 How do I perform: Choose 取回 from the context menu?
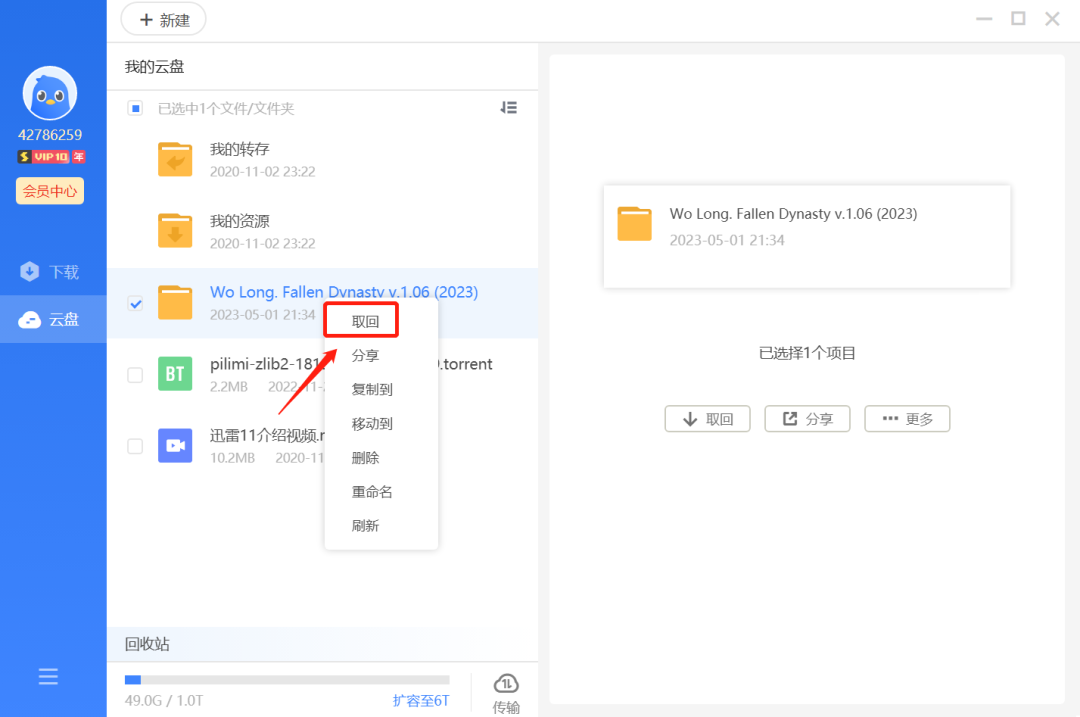(x=365, y=322)
